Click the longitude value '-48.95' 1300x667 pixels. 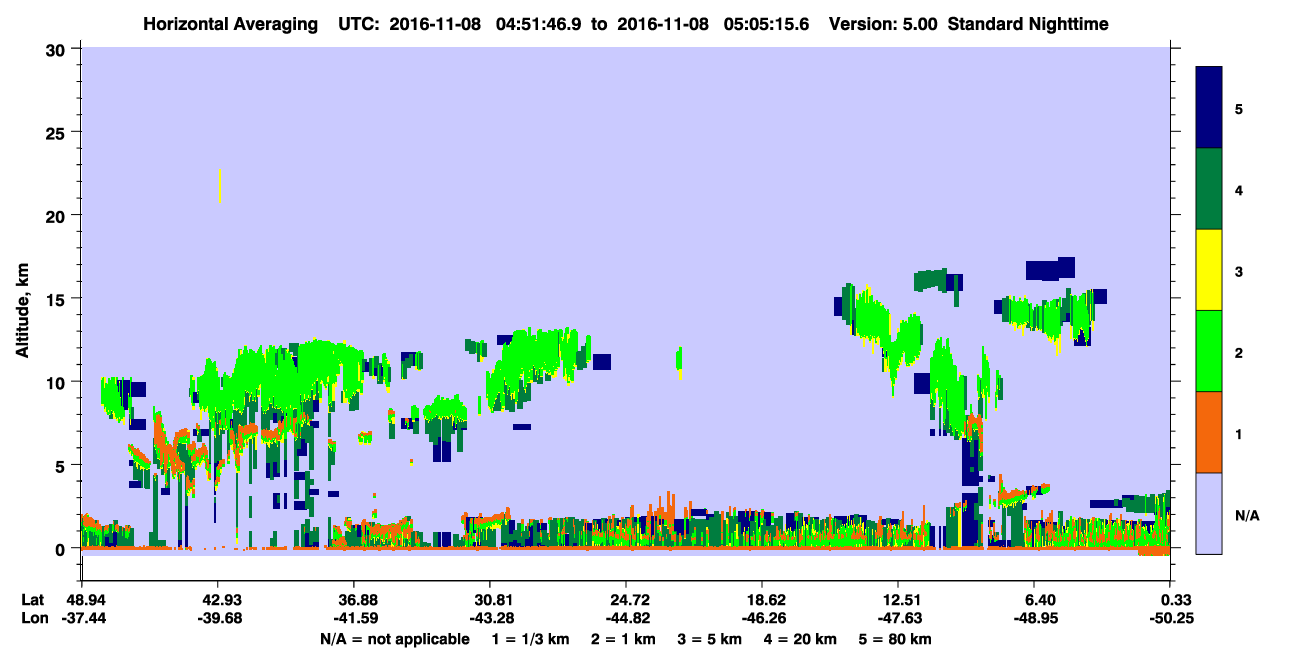click(1035, 619)
